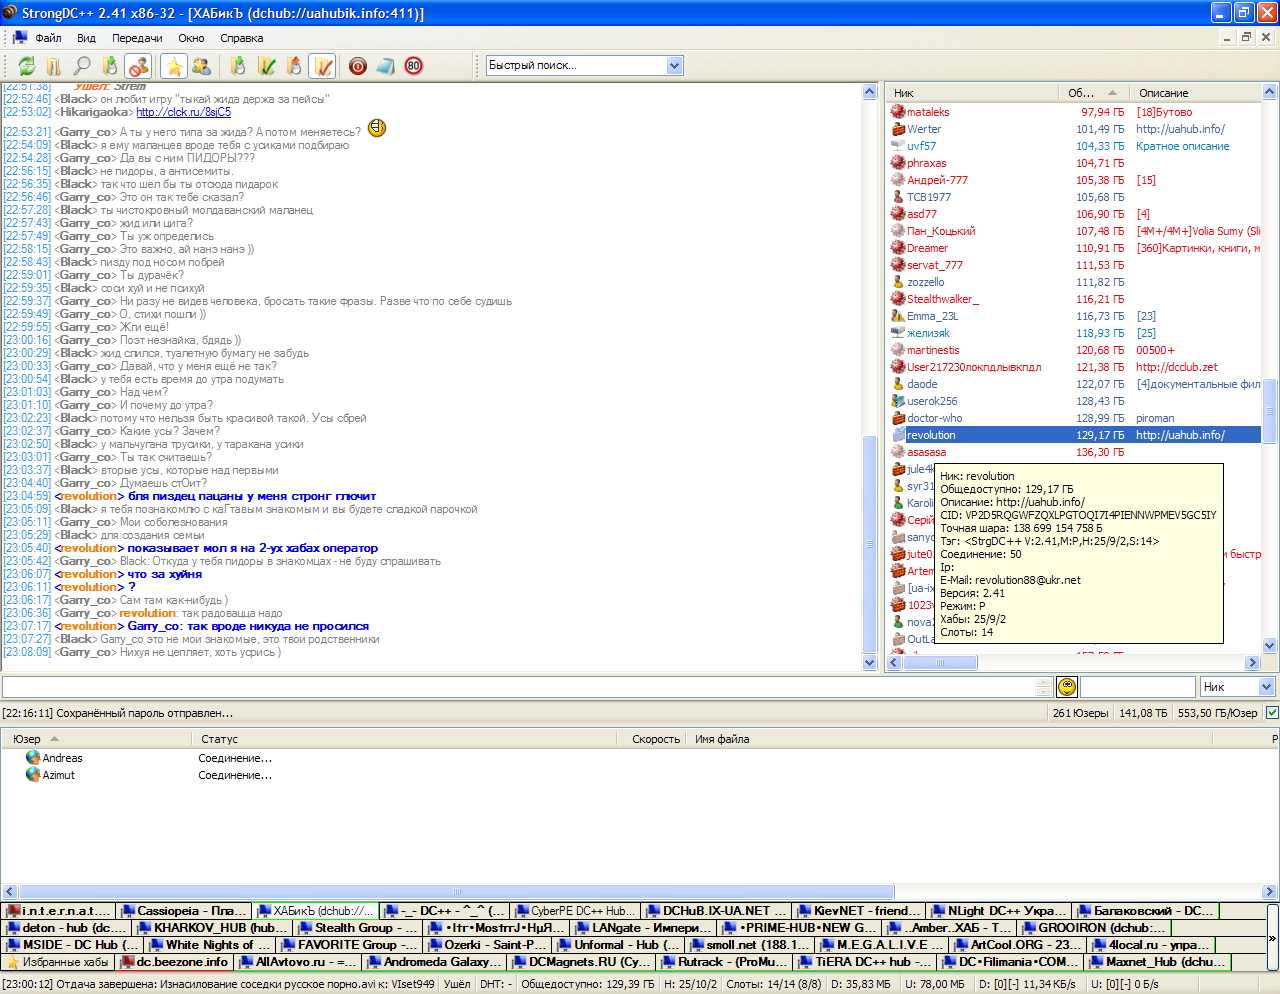Click the user icon beside Werter

pyautogui.click(x=898, y=129)
